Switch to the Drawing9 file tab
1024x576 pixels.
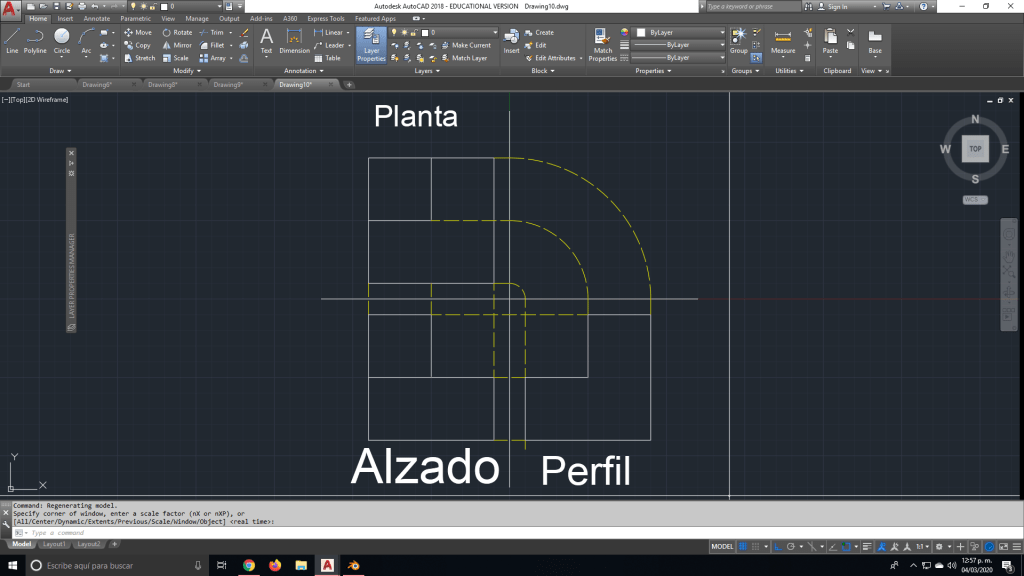[x=227, y=85]
